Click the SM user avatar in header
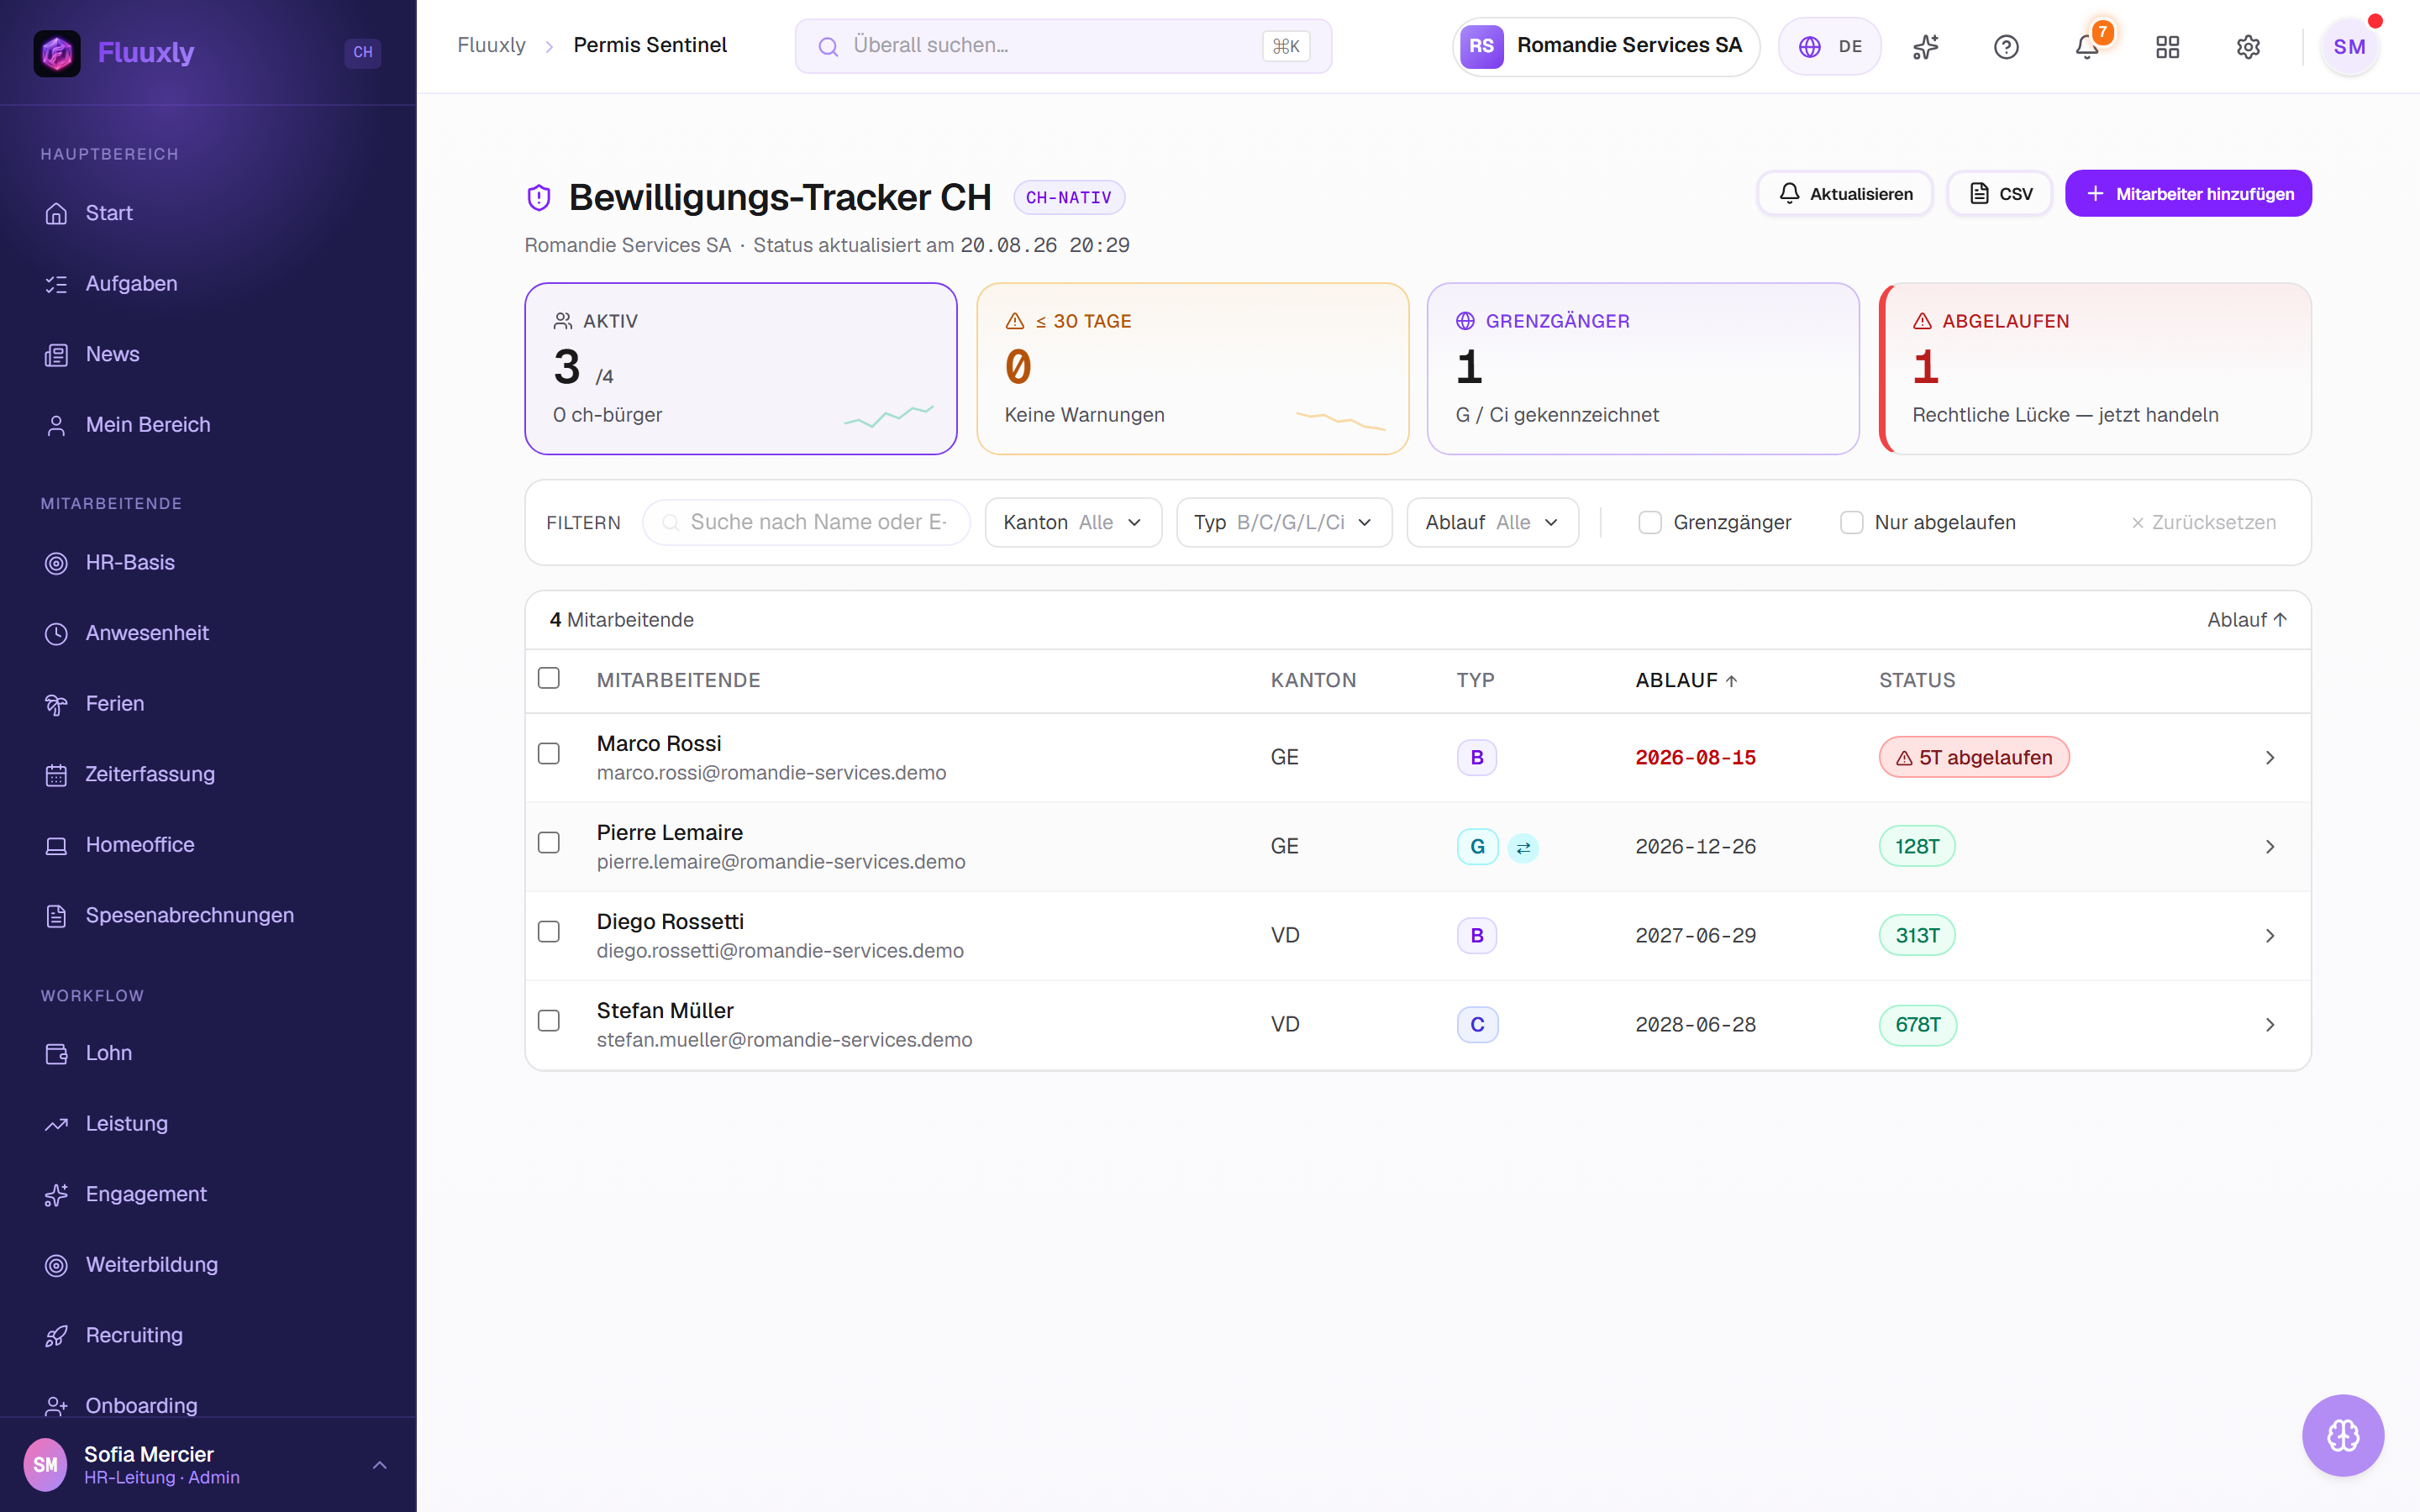 [2349, 47]
